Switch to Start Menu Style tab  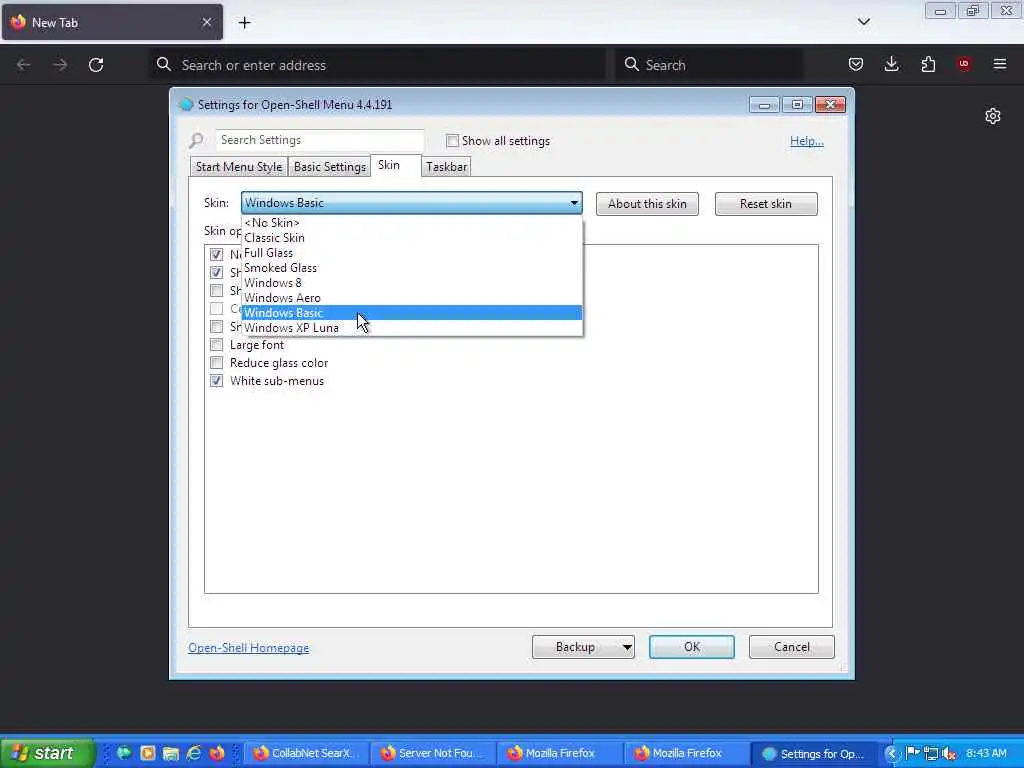pyautogui.click(x=238, y=167)
